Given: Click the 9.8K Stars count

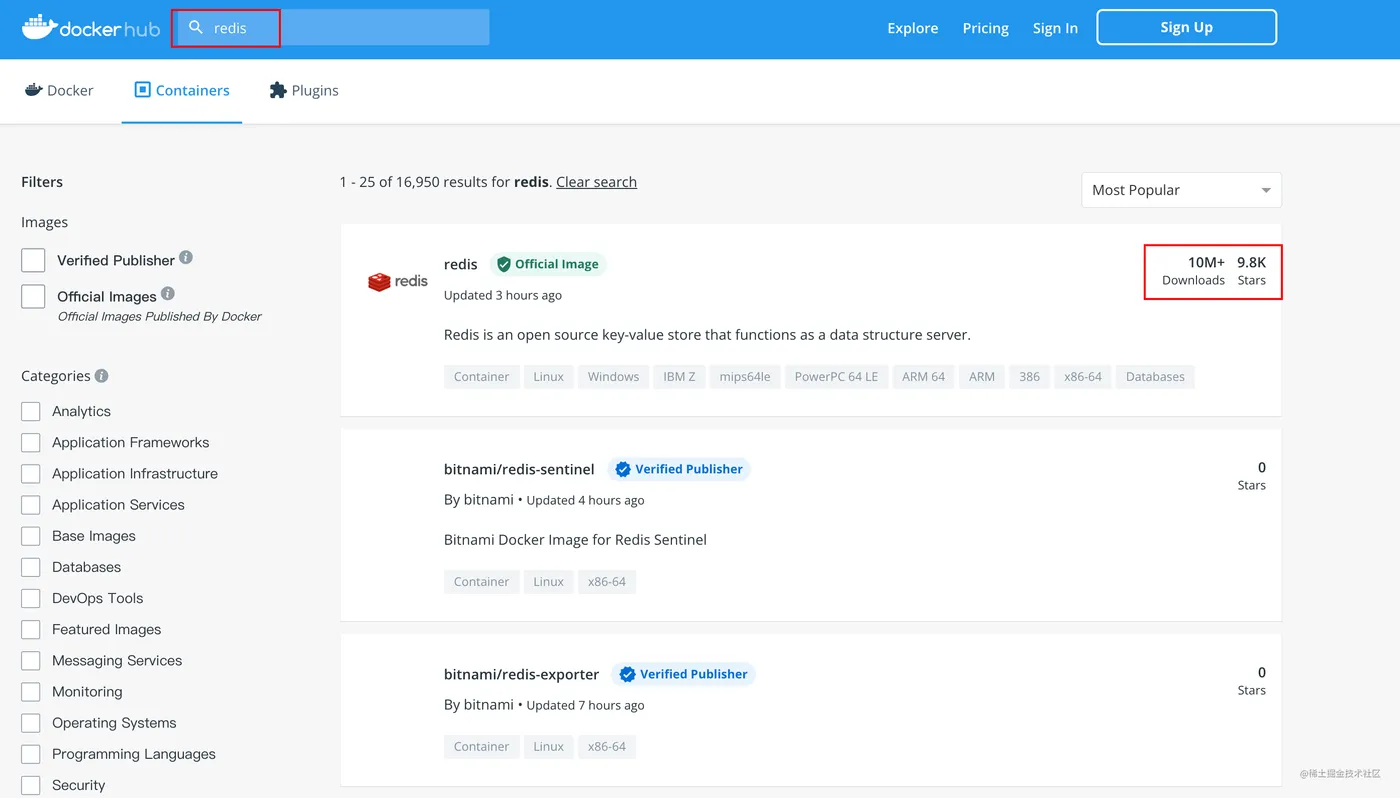Looking at the screenshot, I should tap(1252, 271).
